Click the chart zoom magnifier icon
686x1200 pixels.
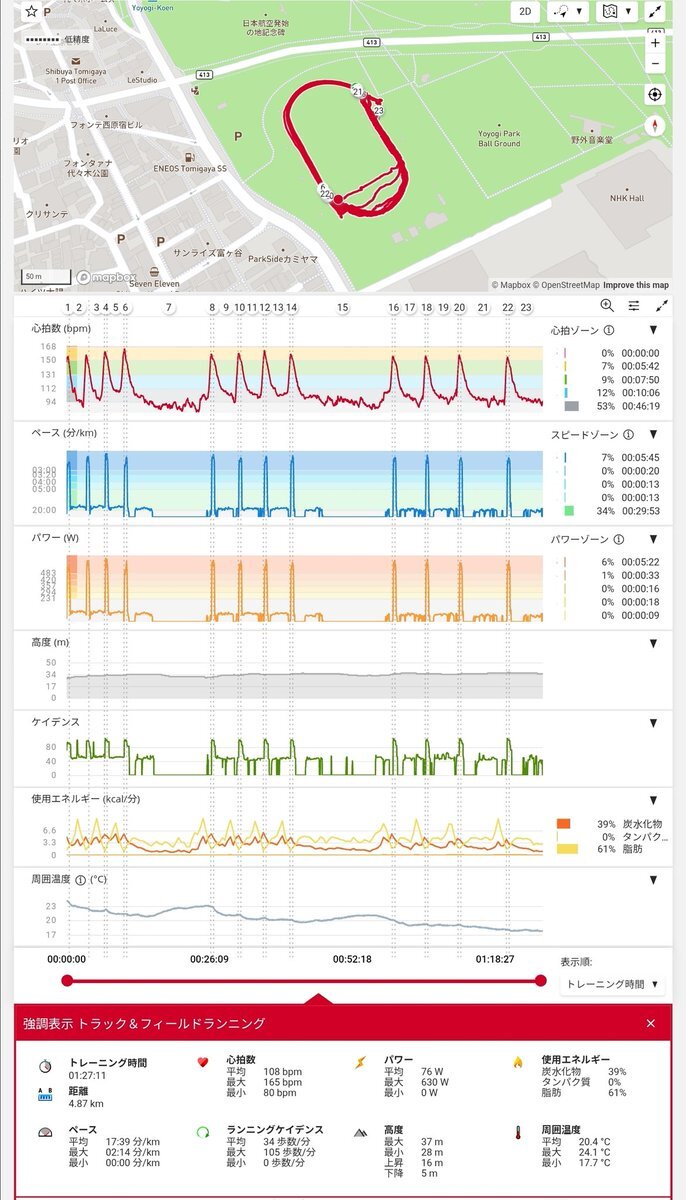tap(607, 306)
